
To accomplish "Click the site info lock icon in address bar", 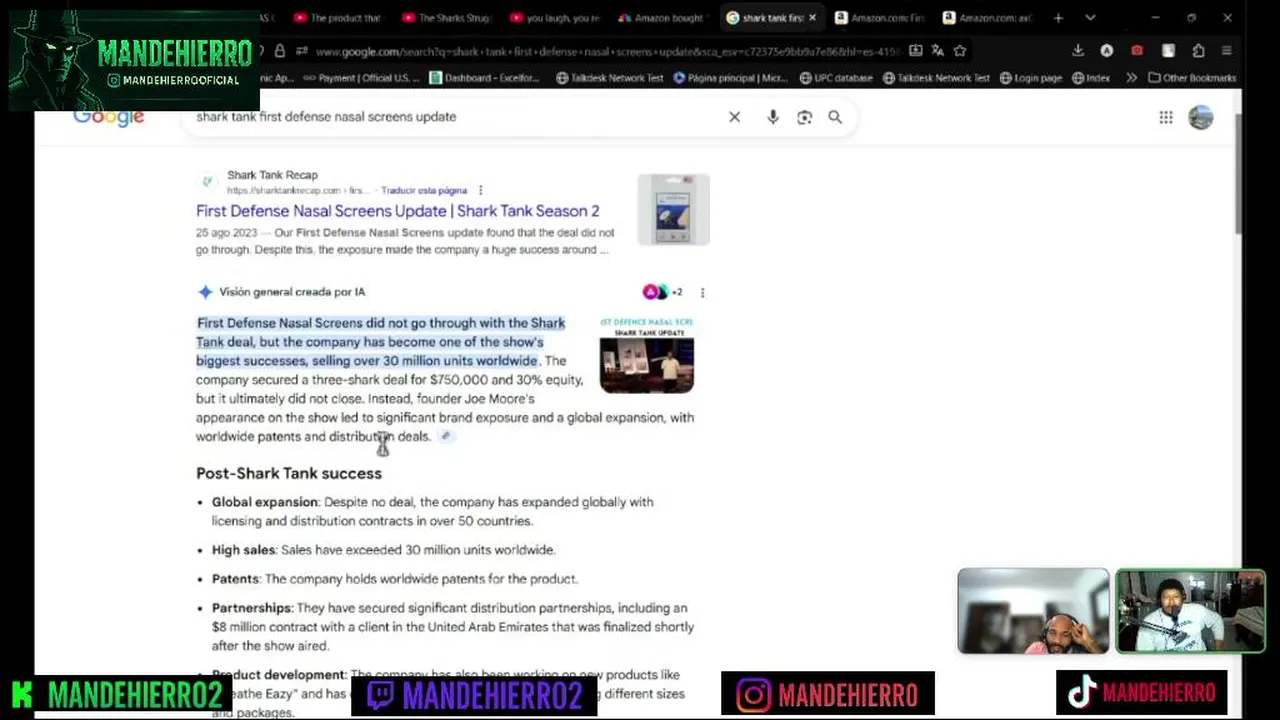I will pos(279,51).
